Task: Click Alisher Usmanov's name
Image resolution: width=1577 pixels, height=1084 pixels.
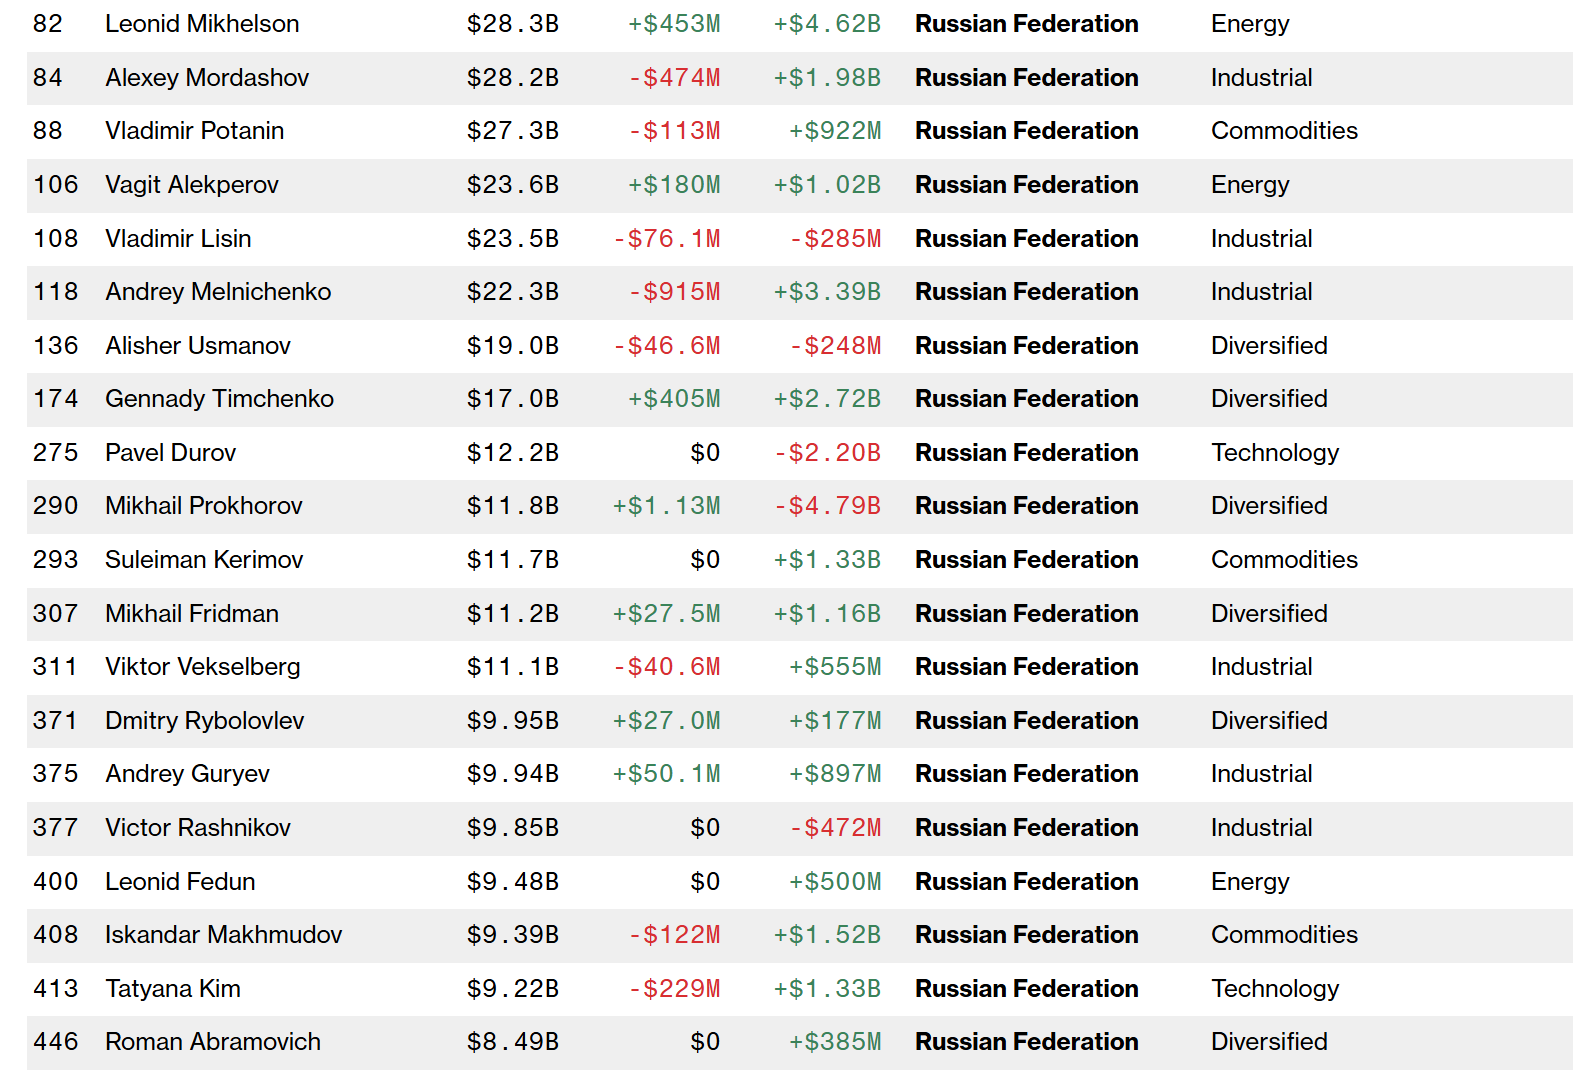Action: tap(198, 346)
